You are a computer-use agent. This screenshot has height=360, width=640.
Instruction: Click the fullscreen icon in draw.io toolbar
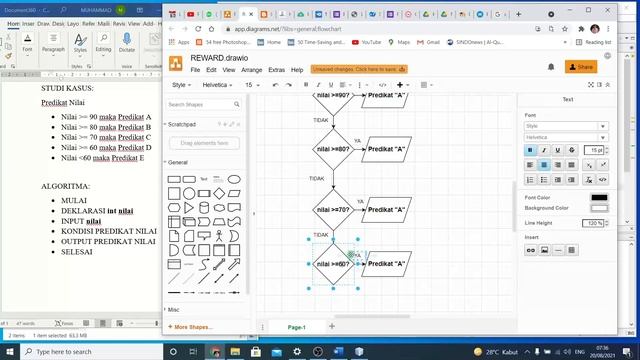point(591,85)
